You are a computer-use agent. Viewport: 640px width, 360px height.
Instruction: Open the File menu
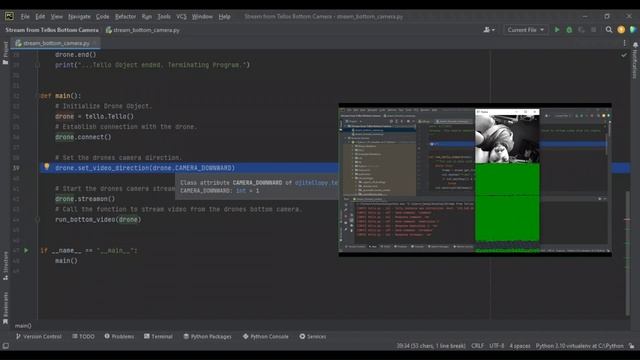click(x=25, y=17)
